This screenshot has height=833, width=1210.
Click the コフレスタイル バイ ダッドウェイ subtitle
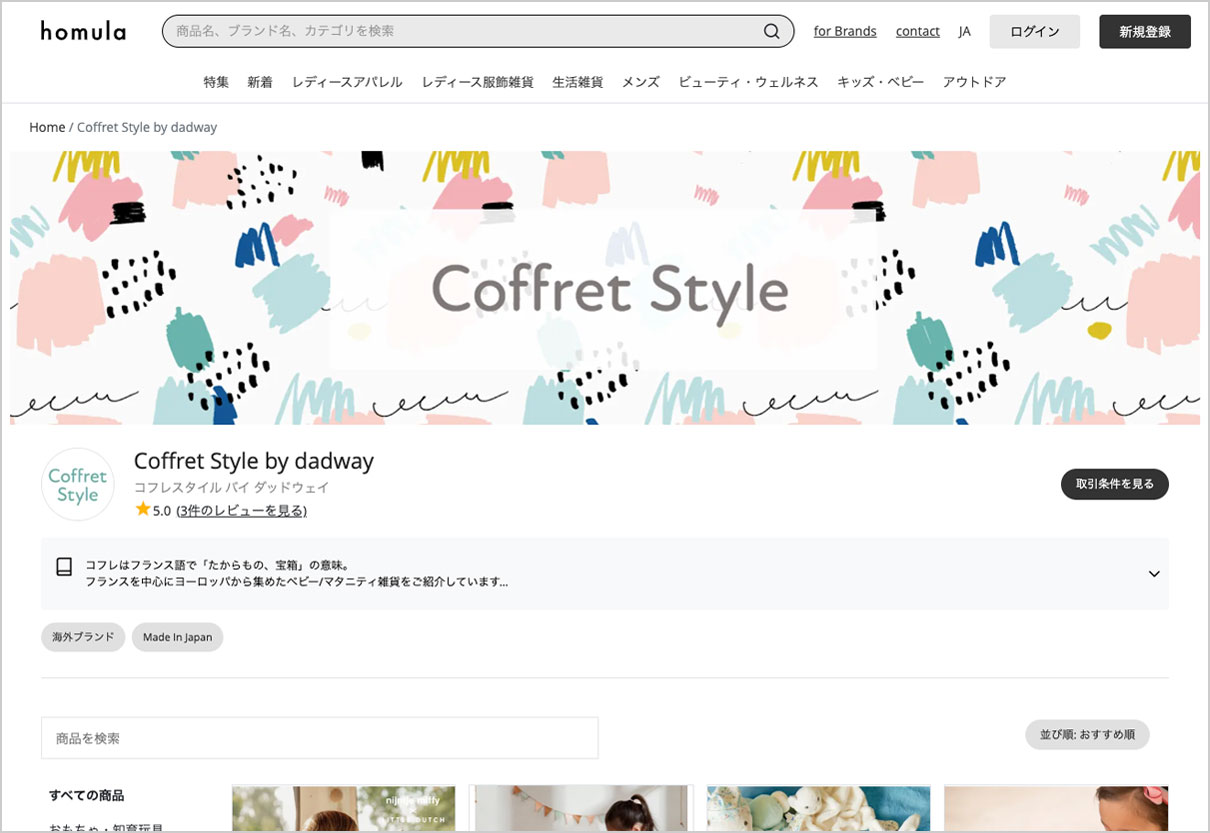(232, 487)
